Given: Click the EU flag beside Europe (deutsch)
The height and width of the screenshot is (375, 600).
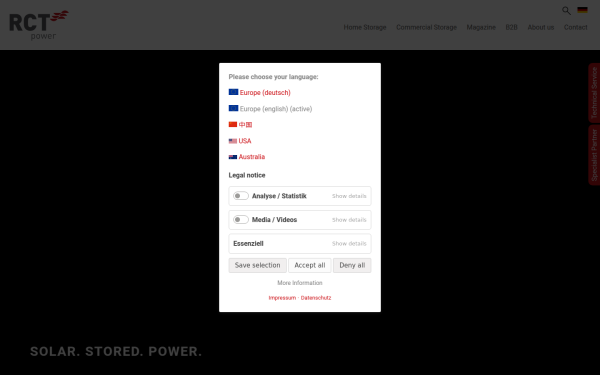Looking at the screenshot, I should (233, 92).
